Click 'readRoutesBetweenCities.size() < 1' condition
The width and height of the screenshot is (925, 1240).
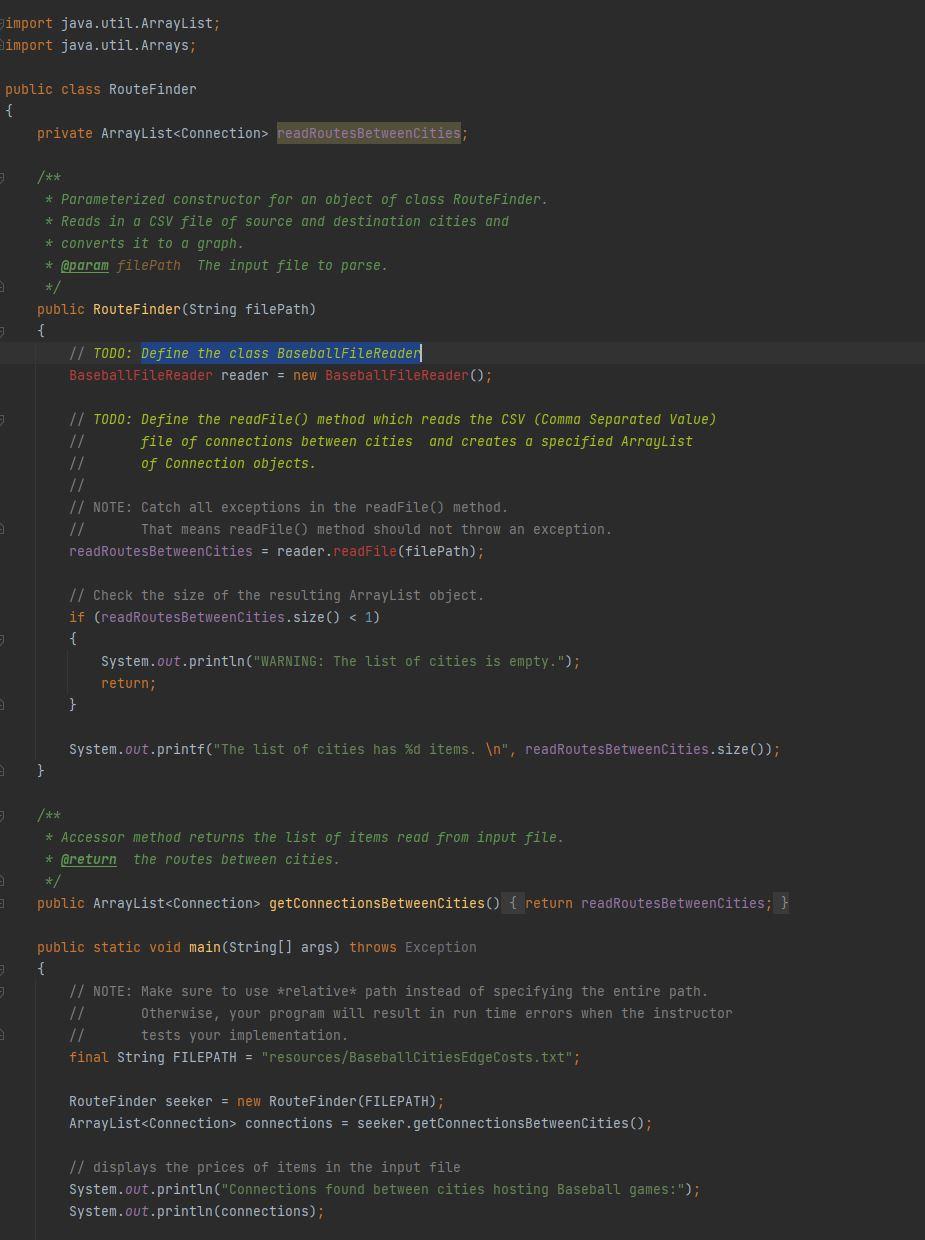(x=237, y=617)
